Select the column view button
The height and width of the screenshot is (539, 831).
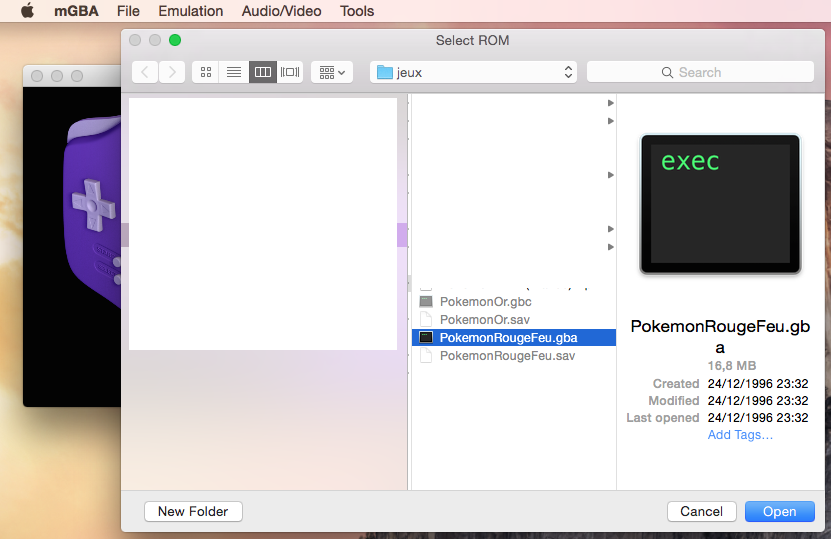[x=263, y=72]
